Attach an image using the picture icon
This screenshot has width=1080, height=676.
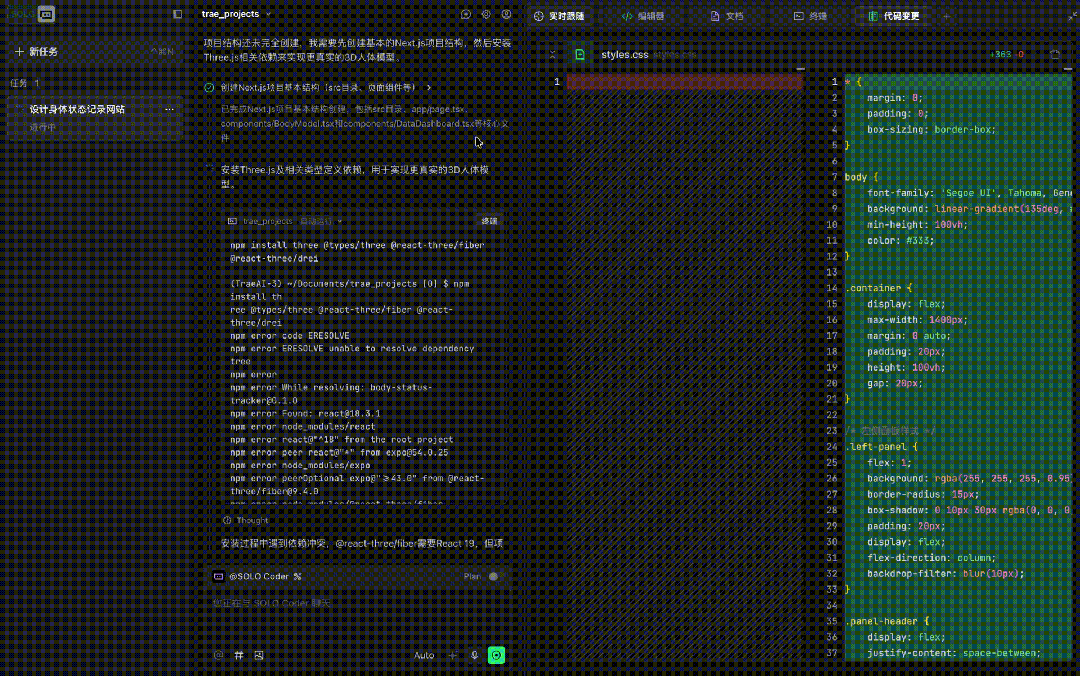(x=259, y=656)
